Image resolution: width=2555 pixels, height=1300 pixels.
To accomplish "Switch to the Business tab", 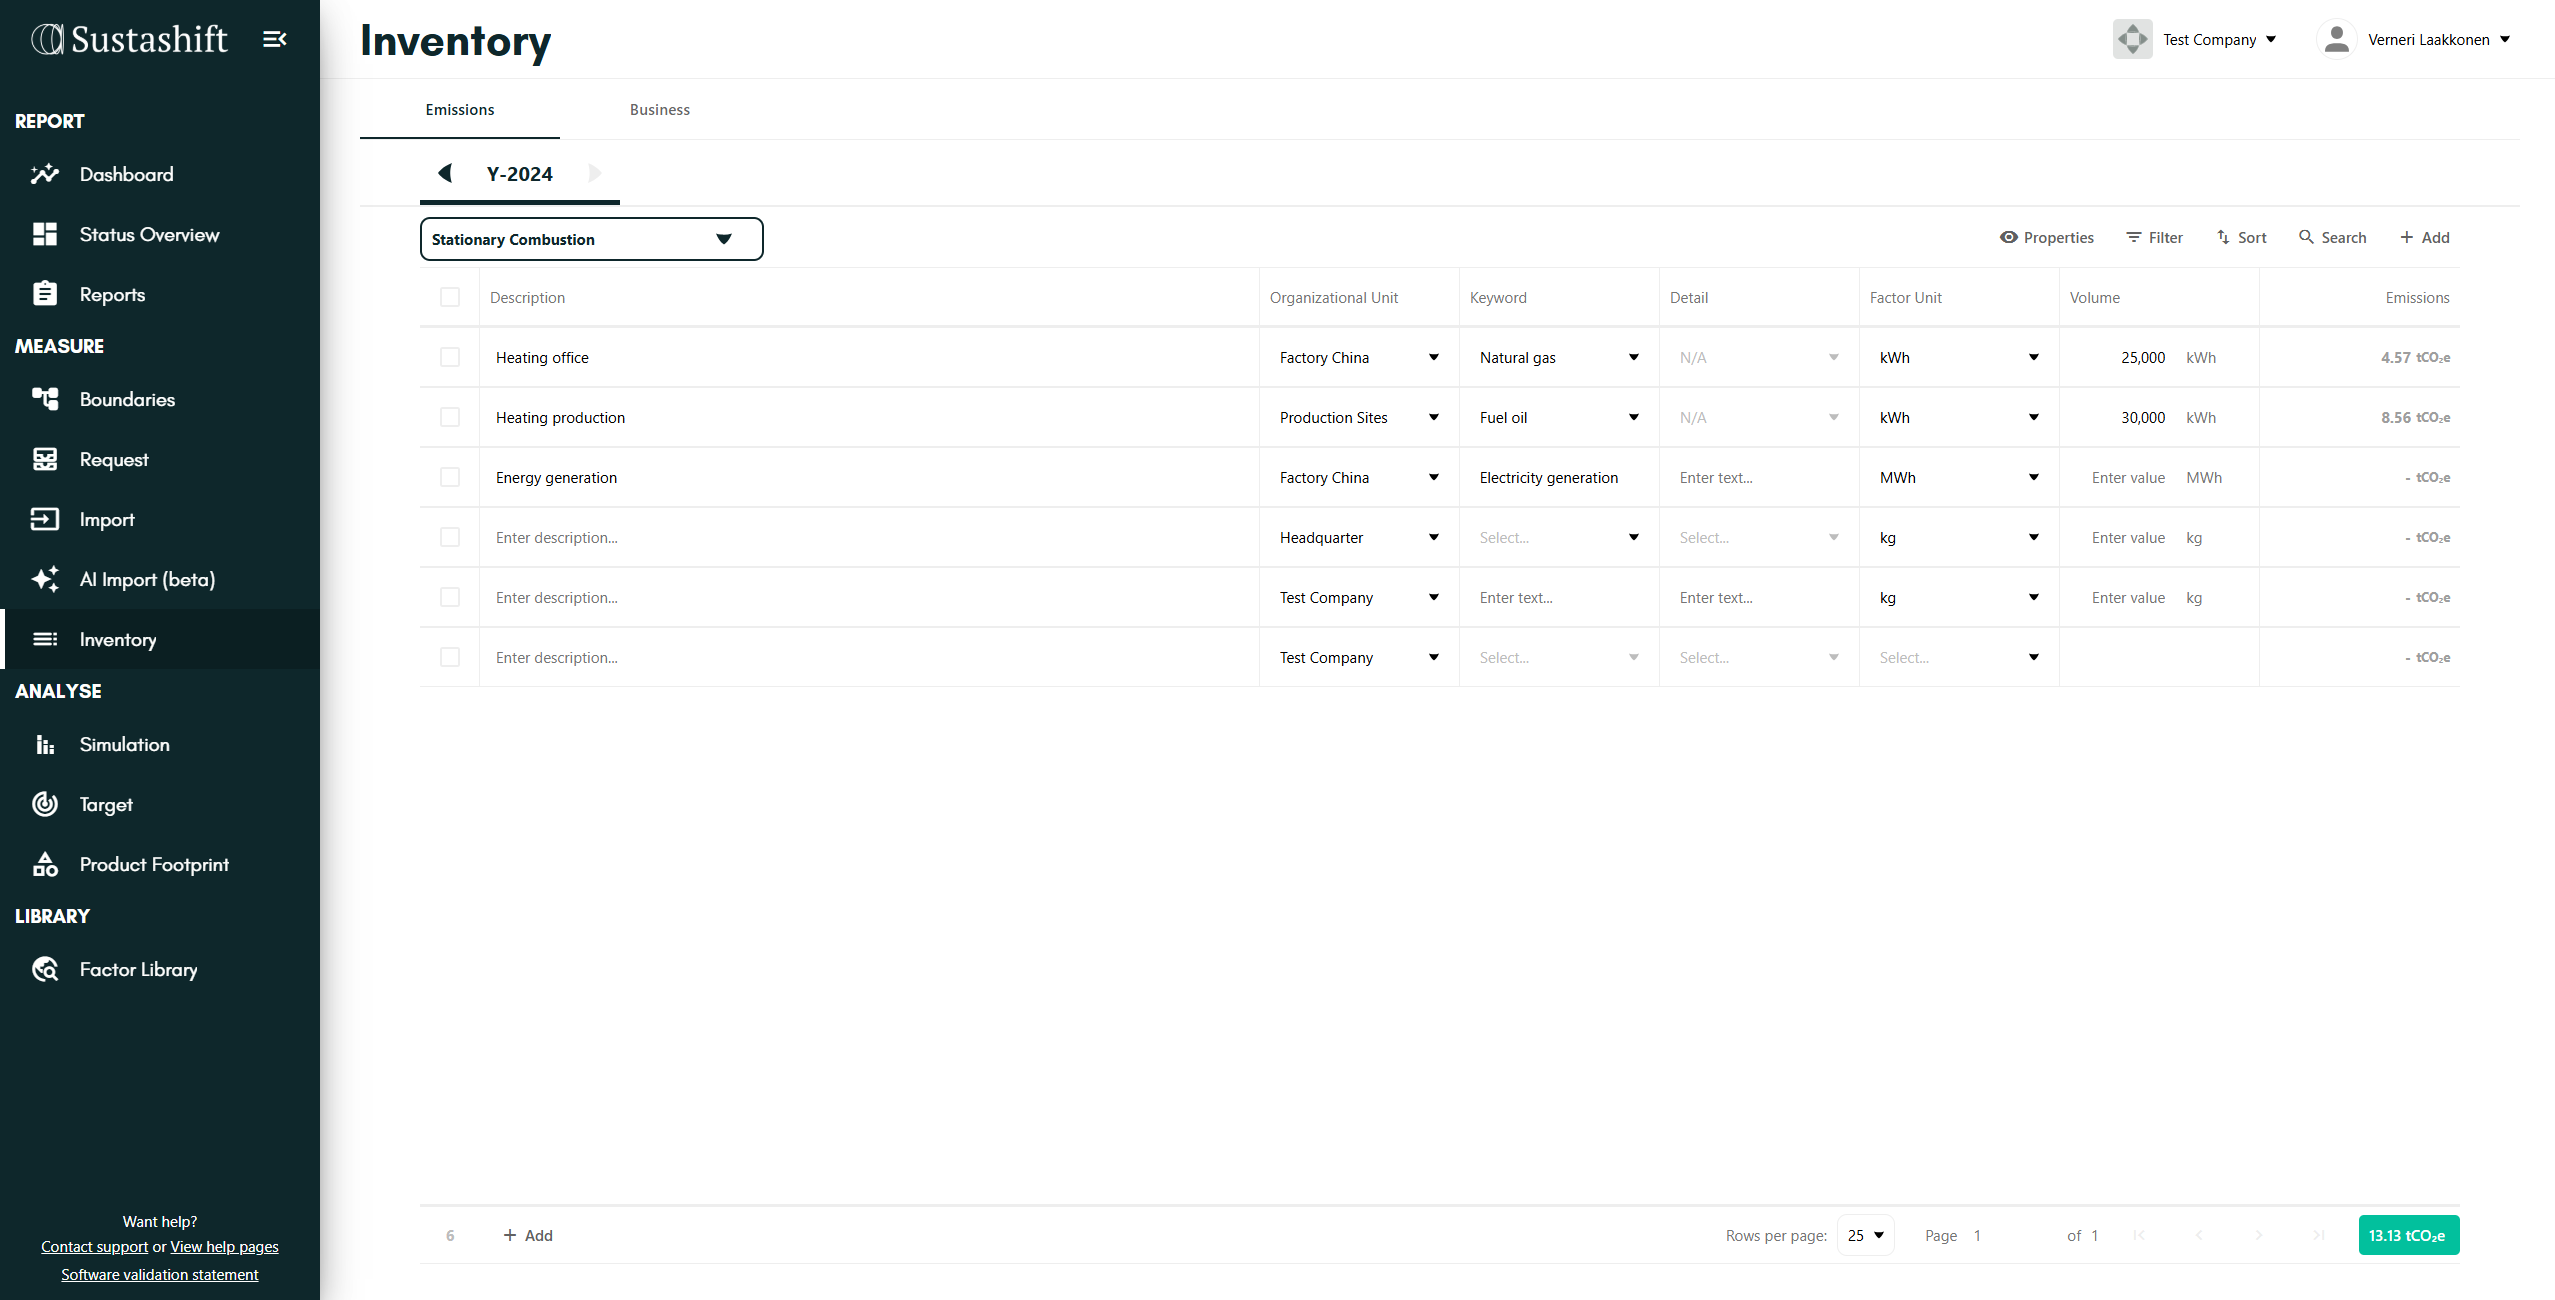I will [x=659, y=110].
